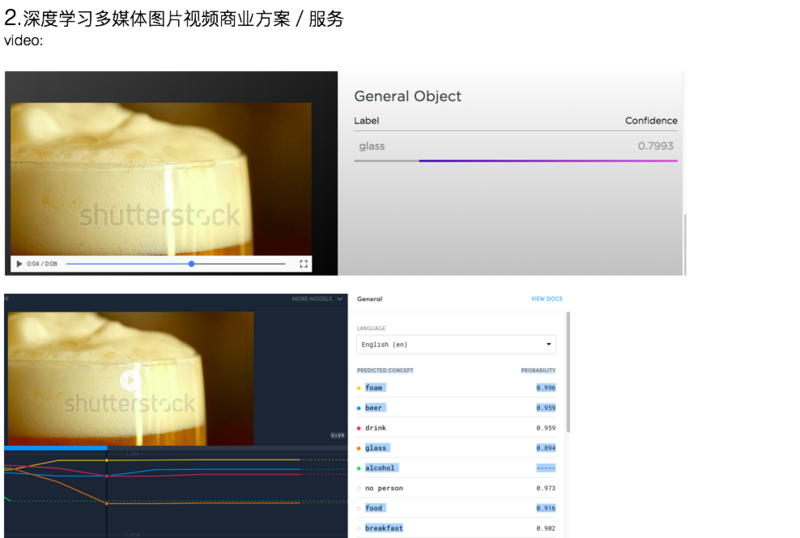The image size is (800, 538).
Task: Select the 'no person' concept label
Action: pos(384,488)
